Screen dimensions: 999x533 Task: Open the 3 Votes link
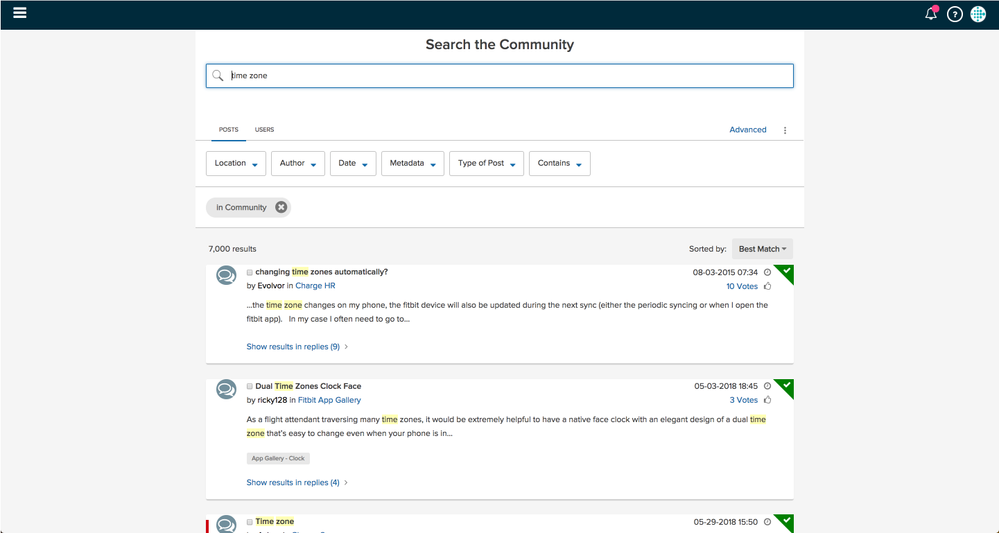[x=744, y=401]
